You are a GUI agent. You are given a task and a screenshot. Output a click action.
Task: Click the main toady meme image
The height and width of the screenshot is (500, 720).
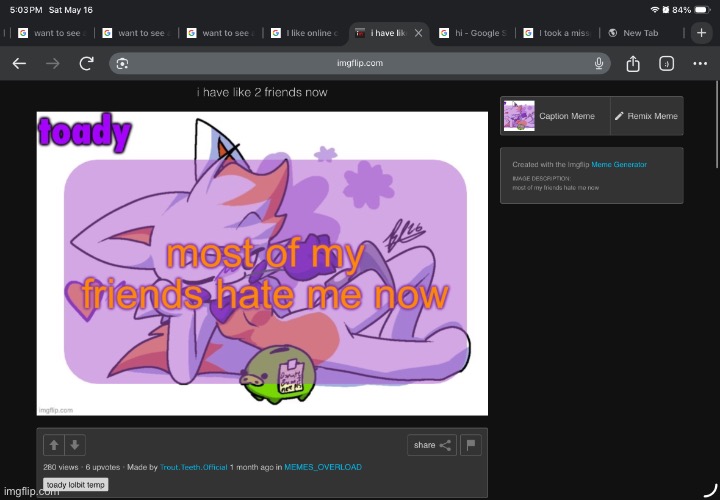(262, 264)
